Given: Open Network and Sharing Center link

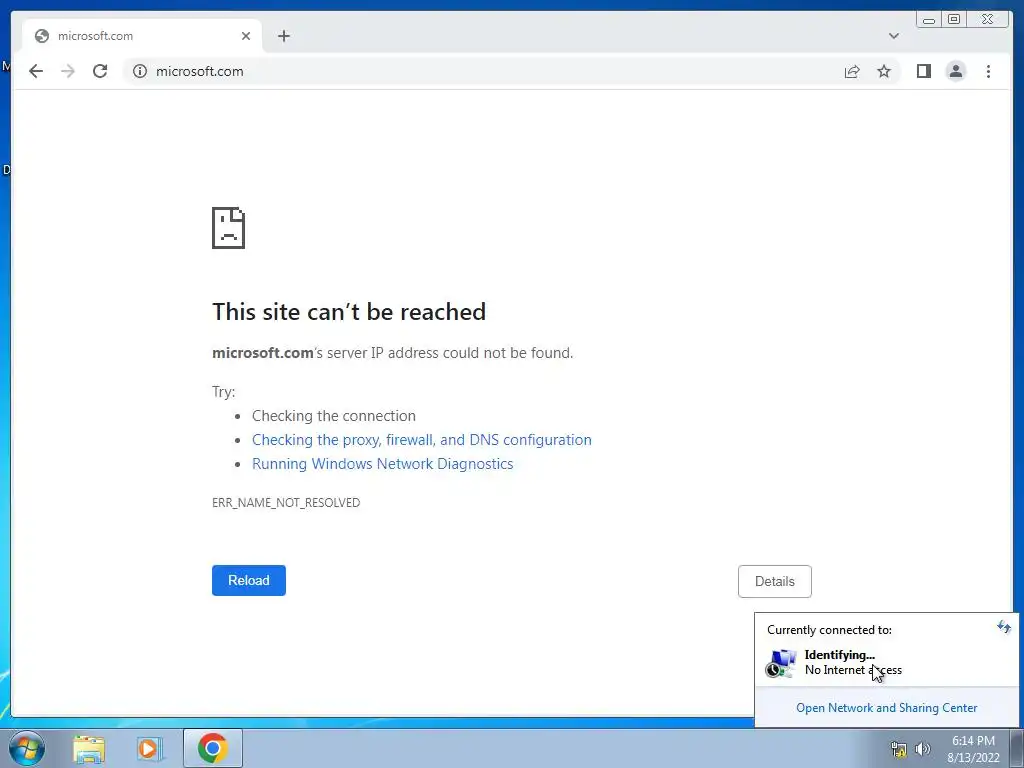Looking at the screenshot, I should pos(886,708).
